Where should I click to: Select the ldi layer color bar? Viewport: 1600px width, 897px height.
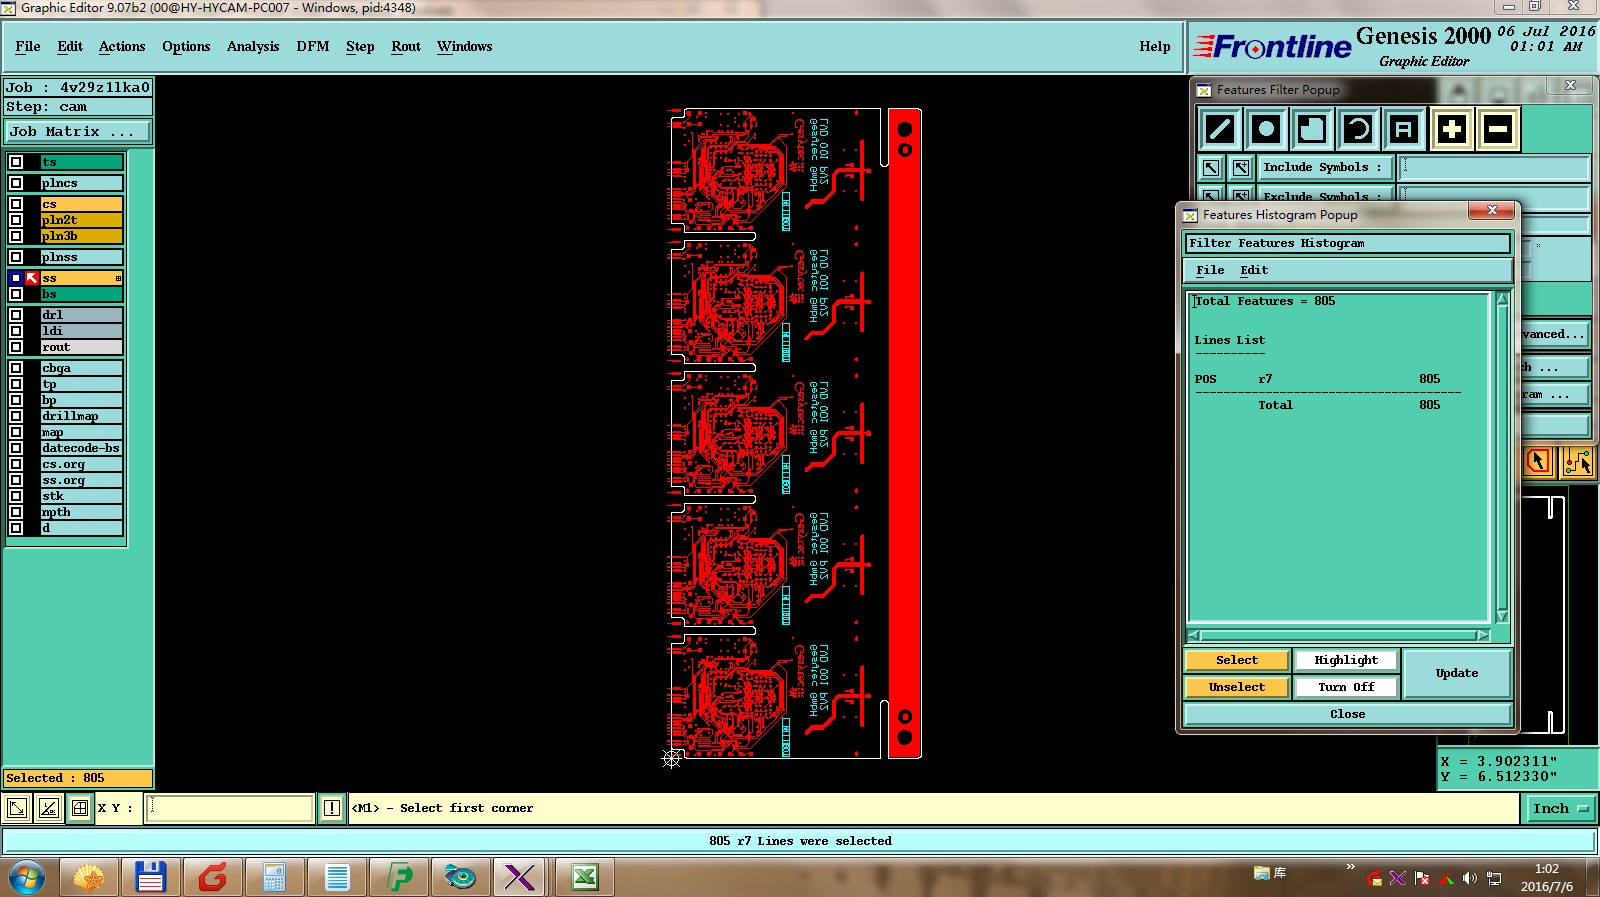(x=81, y=331)
